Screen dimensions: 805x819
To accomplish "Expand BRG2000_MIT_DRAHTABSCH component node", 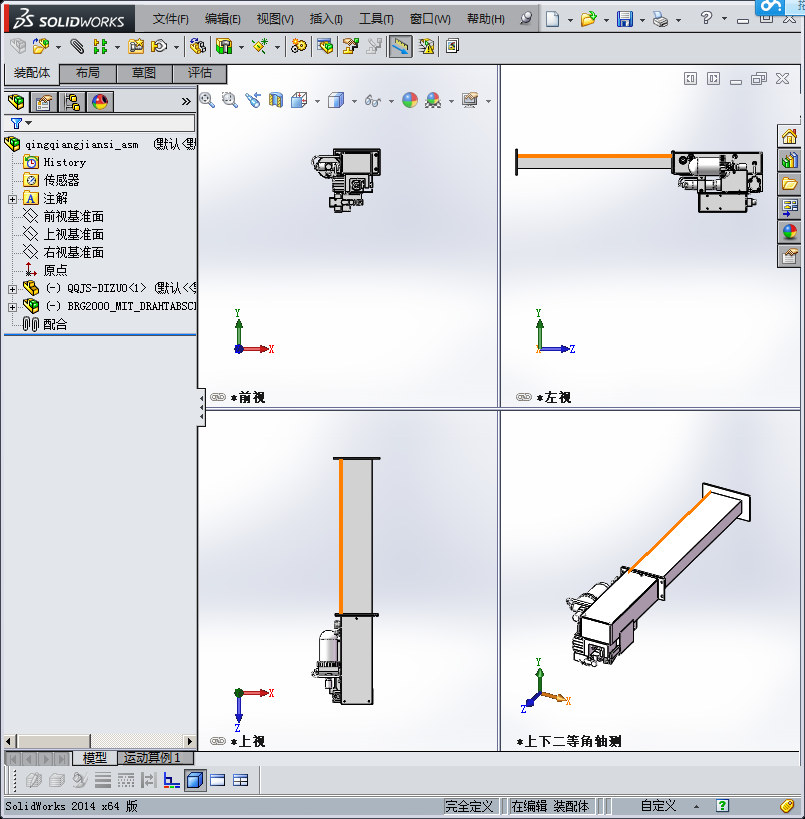I will point(12,307).
